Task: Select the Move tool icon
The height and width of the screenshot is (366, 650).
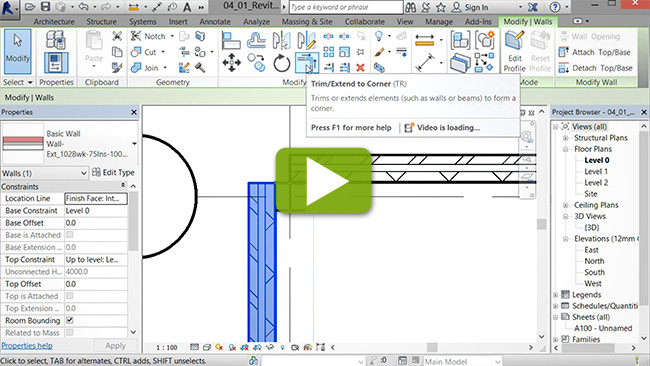Action: pos(231,63)
